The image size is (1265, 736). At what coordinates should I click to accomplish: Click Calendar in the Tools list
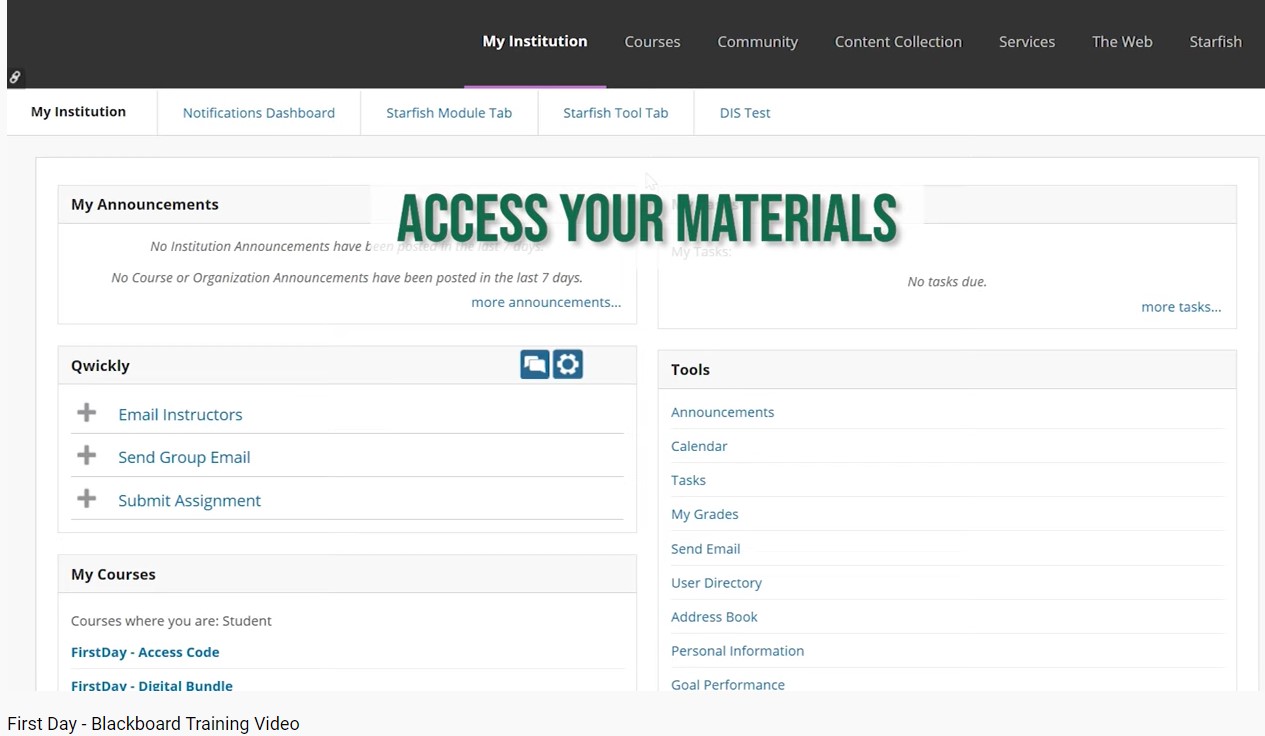pyautogui.click(x=699, y=446)
